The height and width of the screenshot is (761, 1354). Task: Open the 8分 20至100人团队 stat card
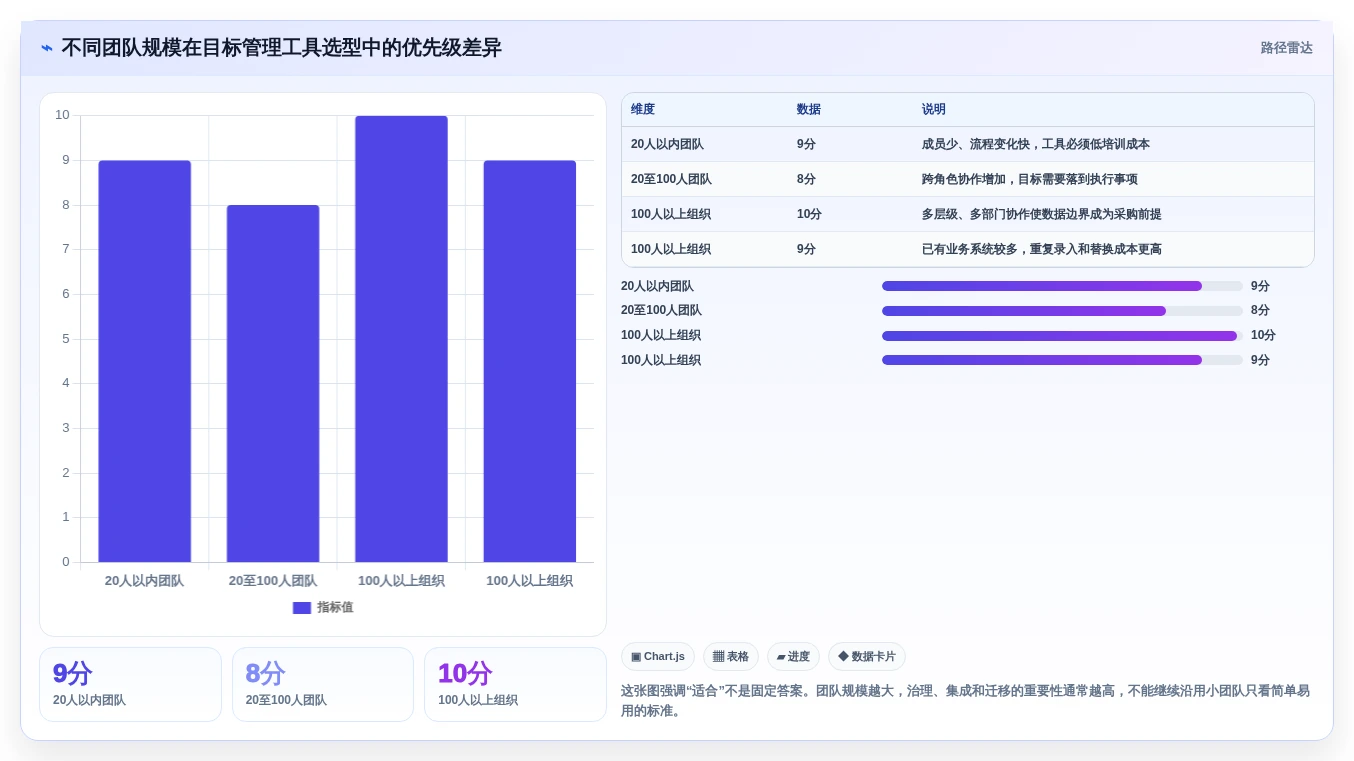[323, 684]
